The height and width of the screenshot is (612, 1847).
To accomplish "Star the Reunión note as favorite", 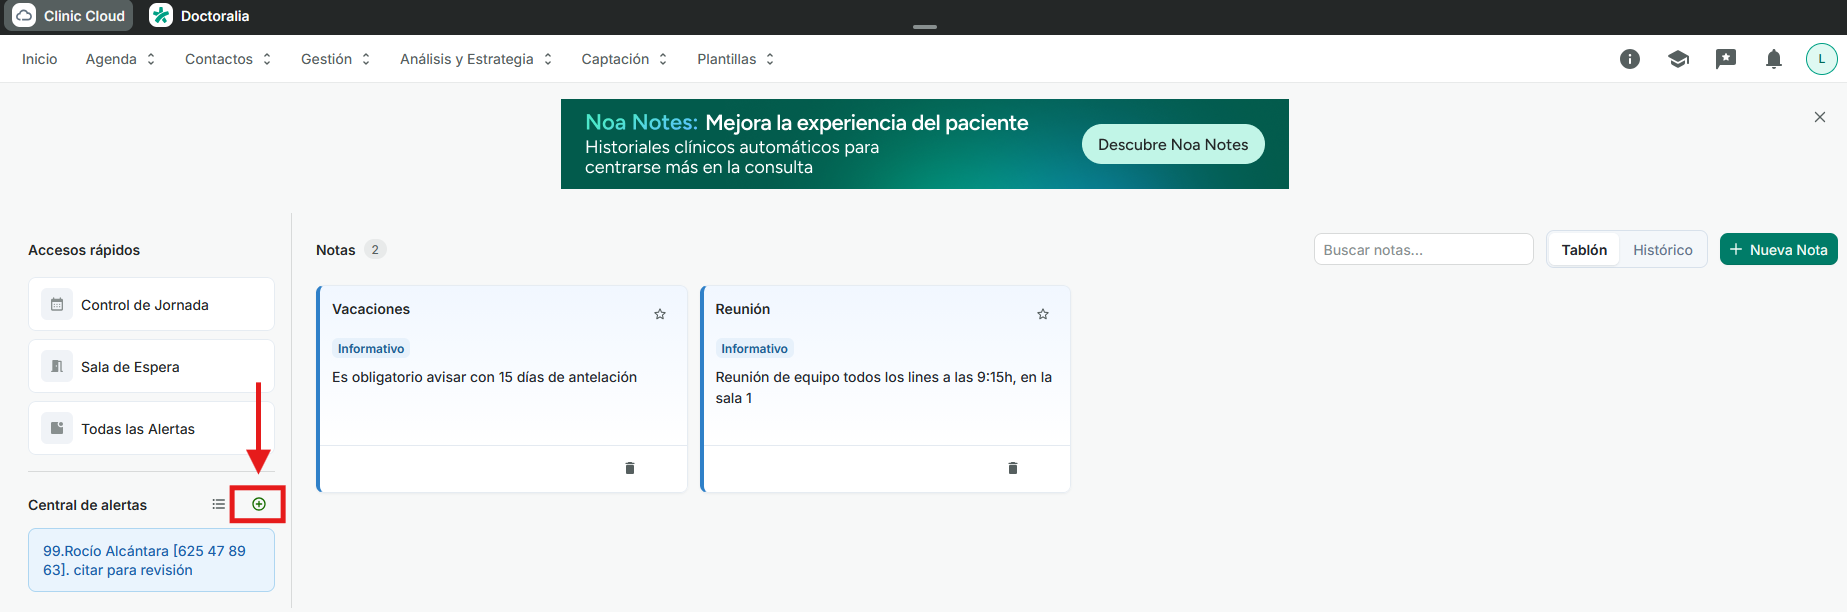I will tap(1043, 314).
